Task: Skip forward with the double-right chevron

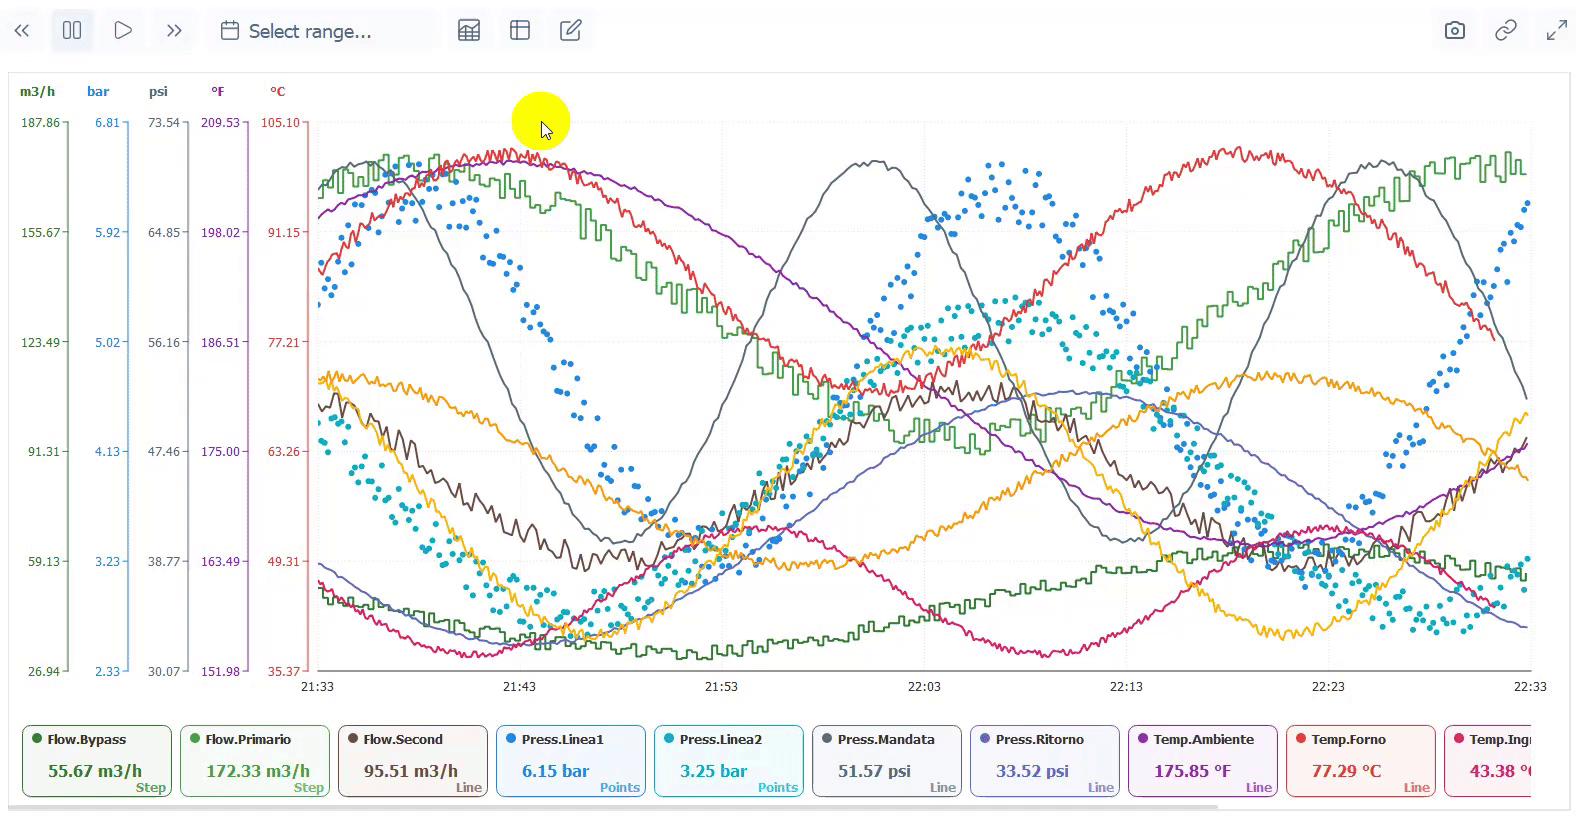Action: pos(173,30)
